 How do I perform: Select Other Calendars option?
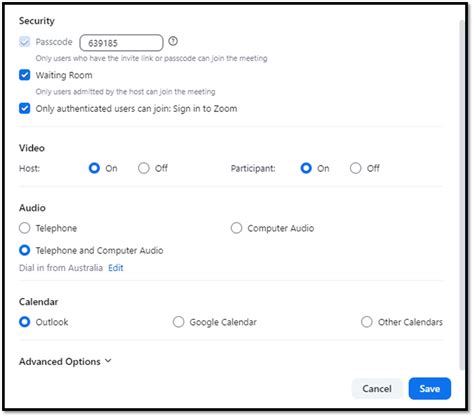click(x=367, y=322)
